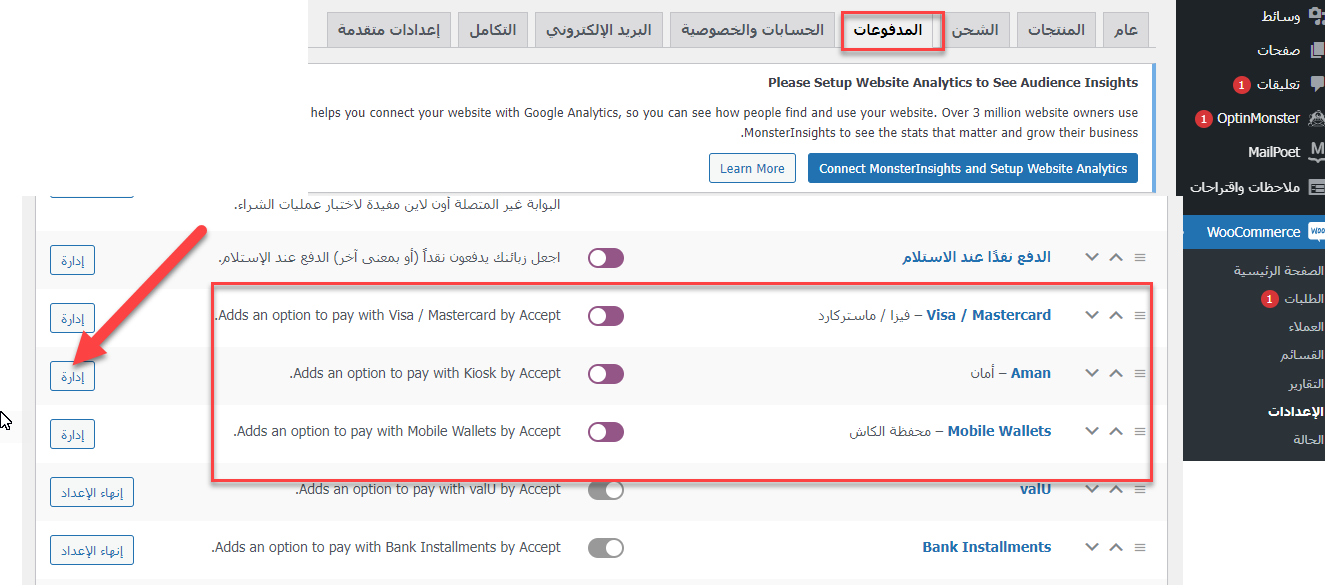Viewport: 1337px width, 585px height.
Task: Open Comments via its speech bubble icon
Action: coord(1316,84)
